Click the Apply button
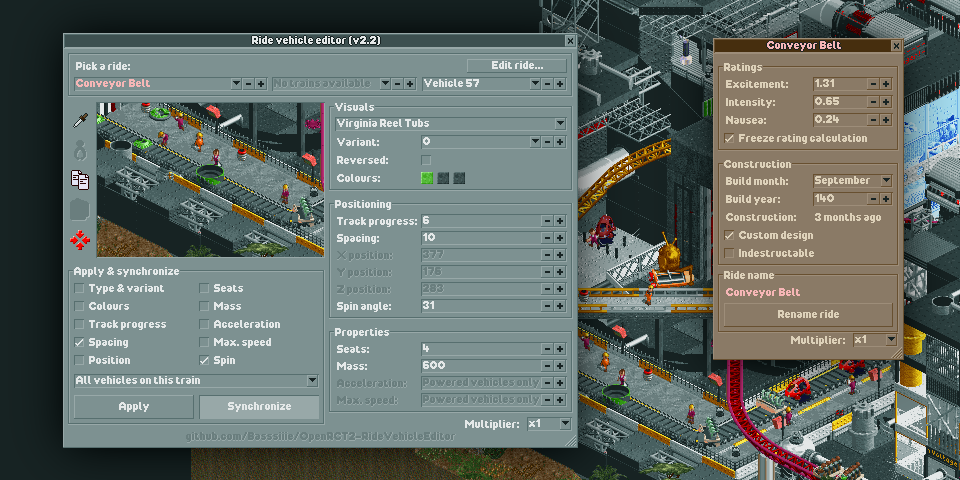This screenshot has width=960, height=480. (x=133, y=407)
